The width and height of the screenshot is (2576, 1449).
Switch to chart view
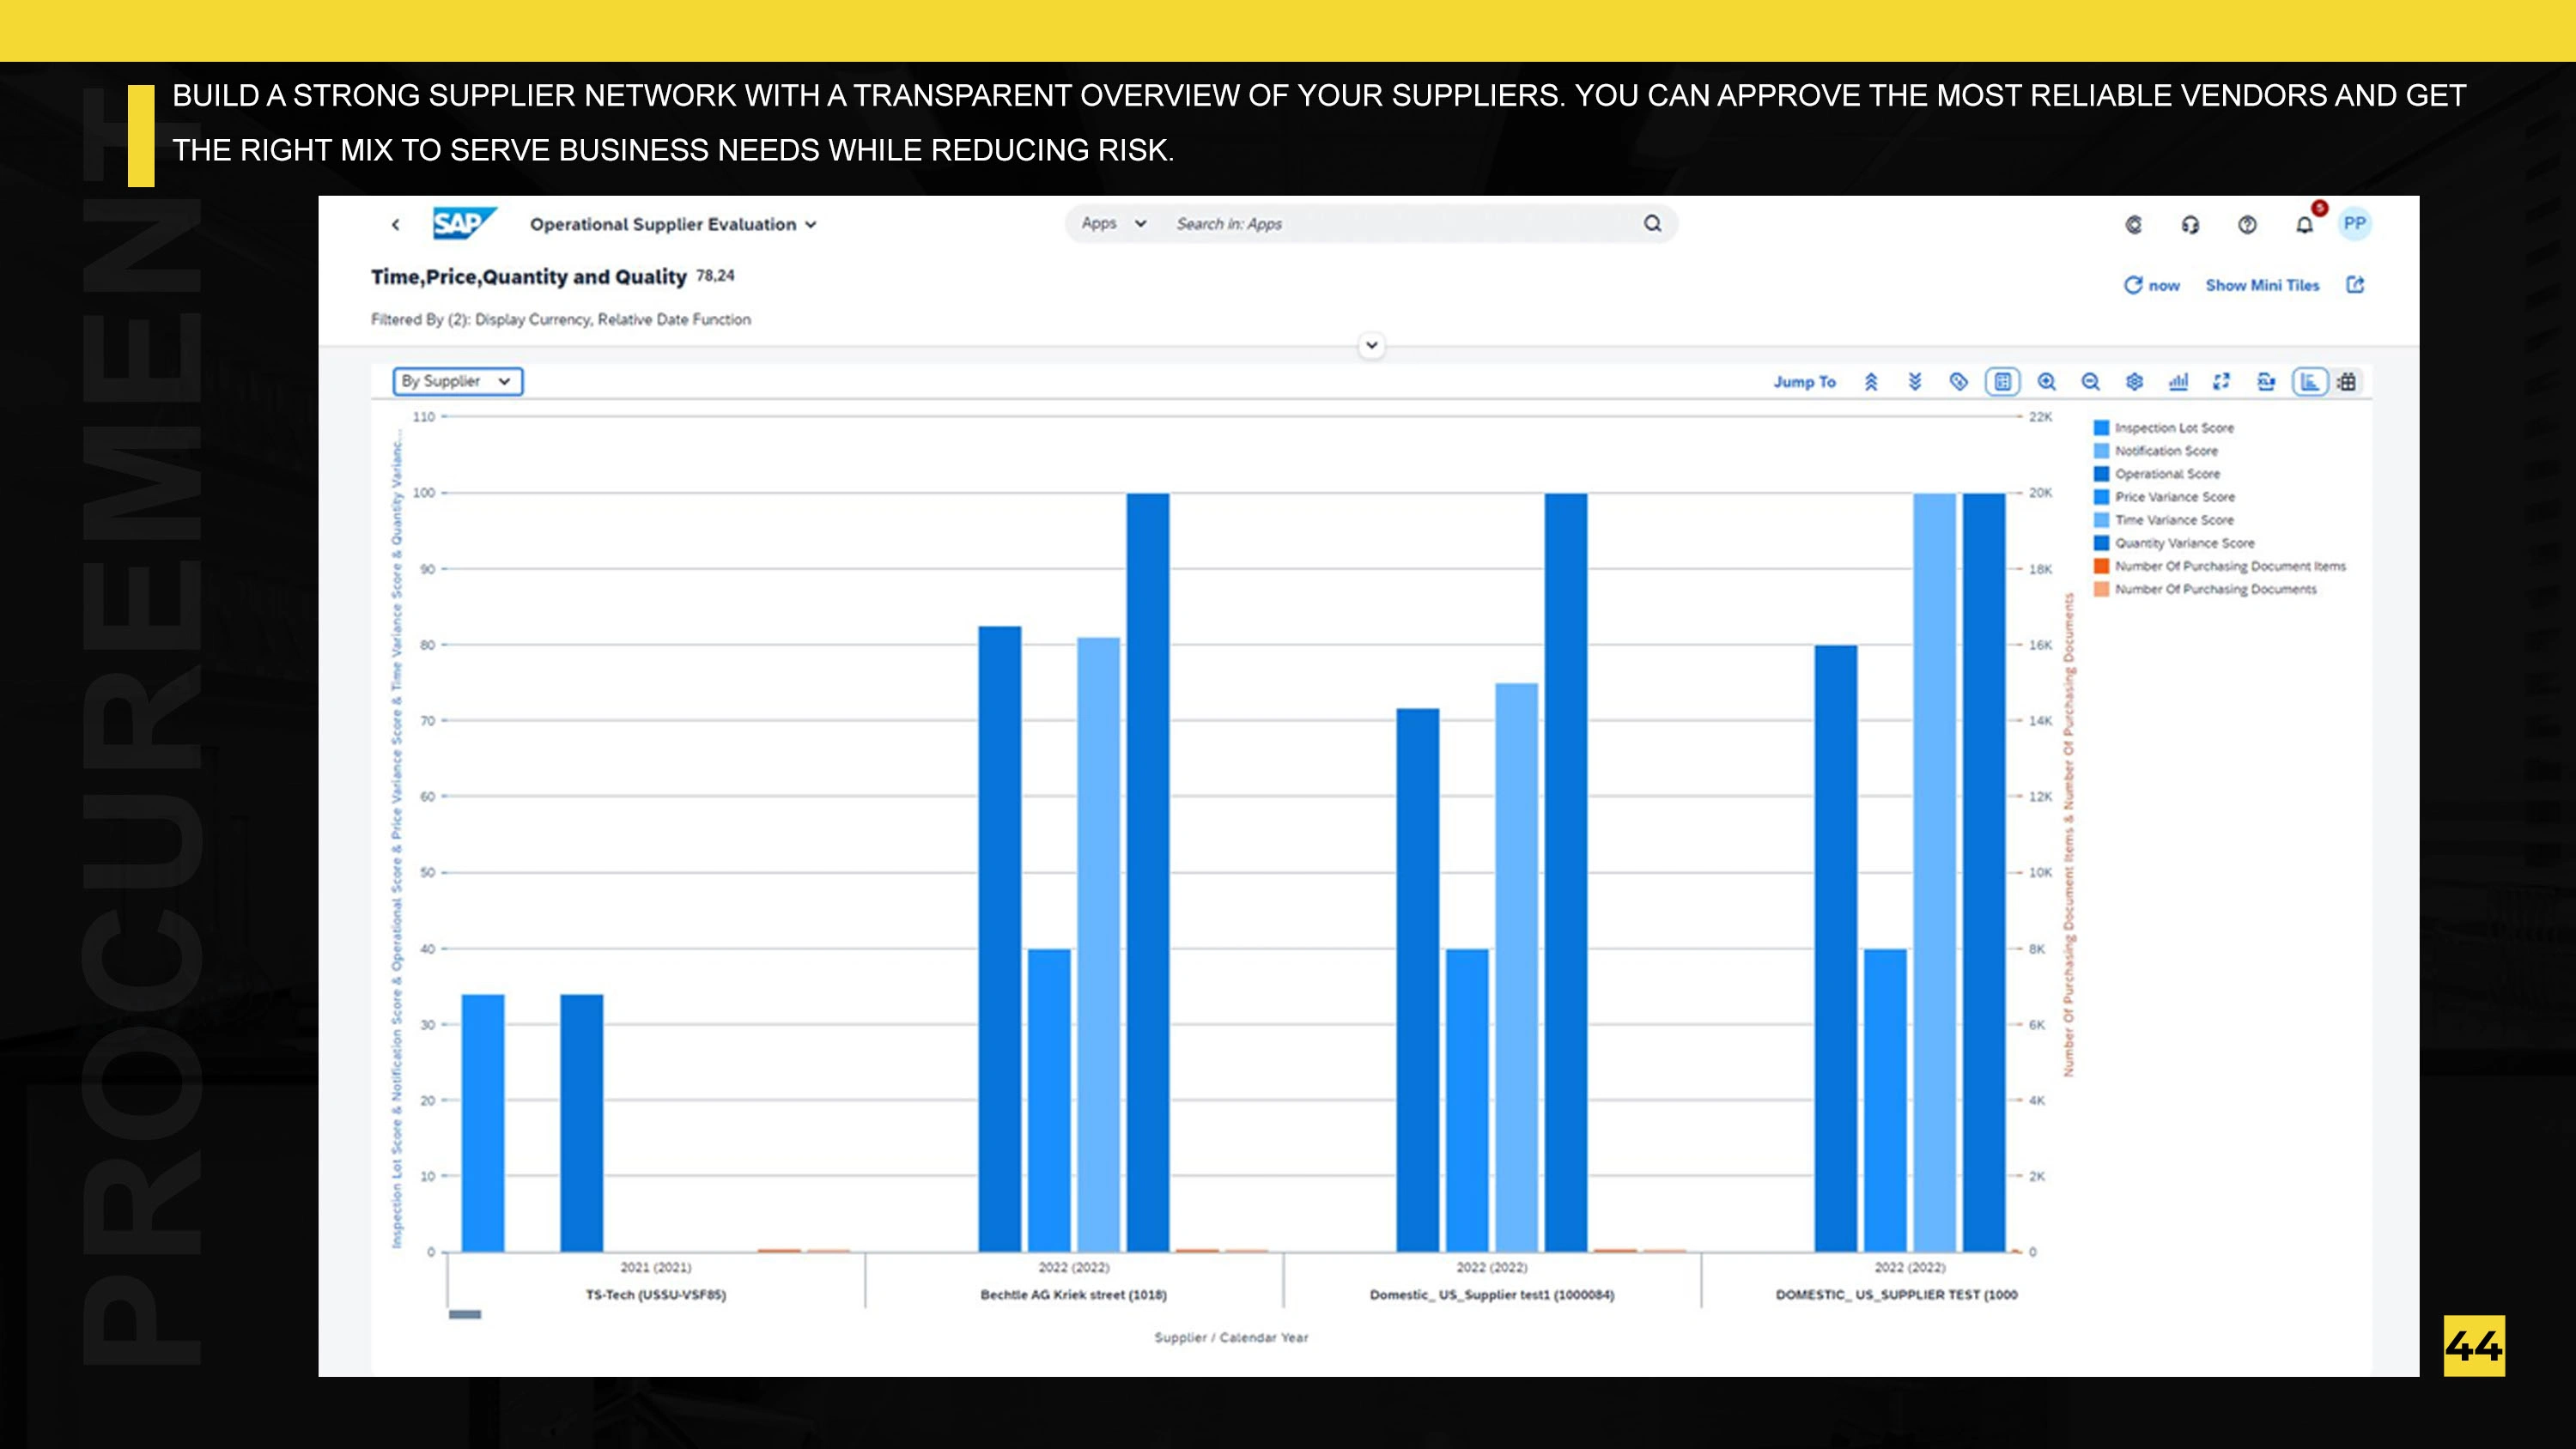[2309, 381]
